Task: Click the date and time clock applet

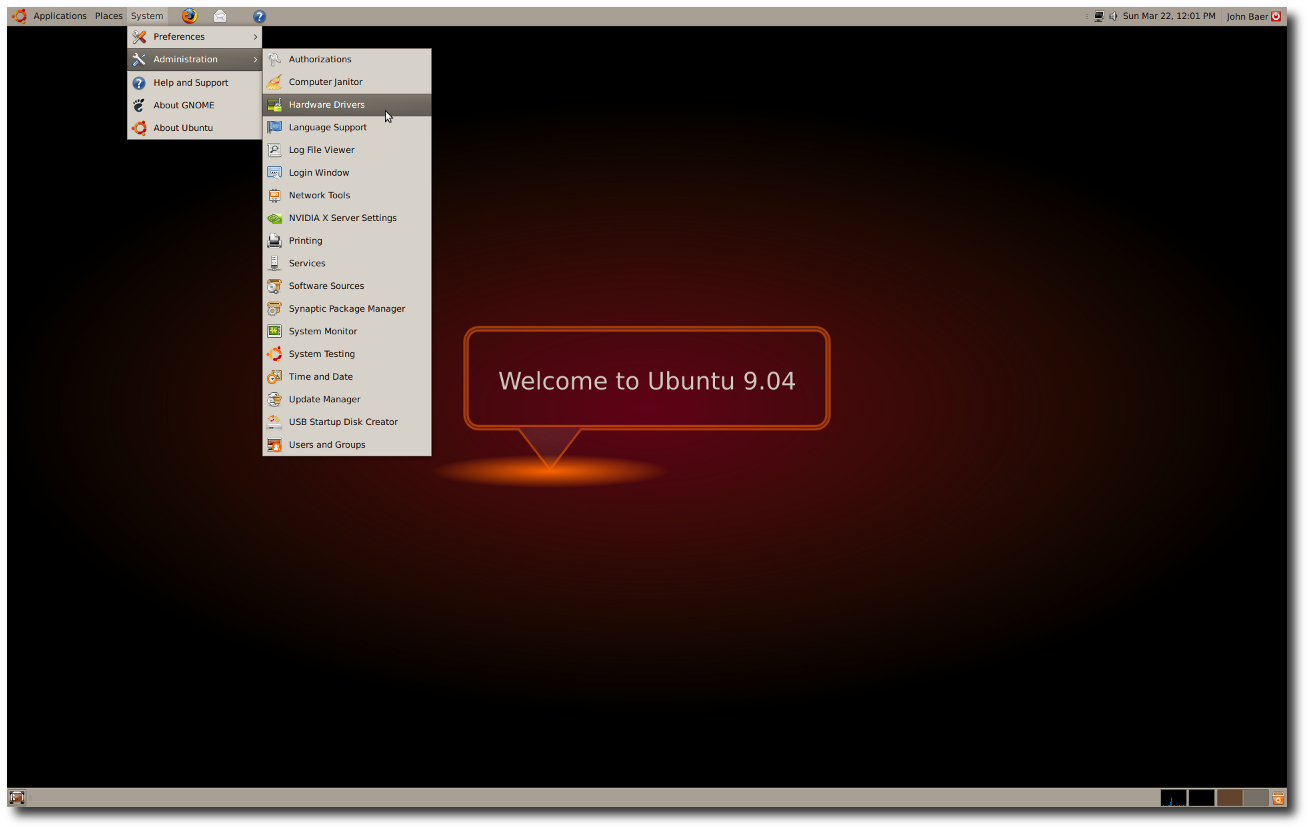Action: (x=1169, y=16)
